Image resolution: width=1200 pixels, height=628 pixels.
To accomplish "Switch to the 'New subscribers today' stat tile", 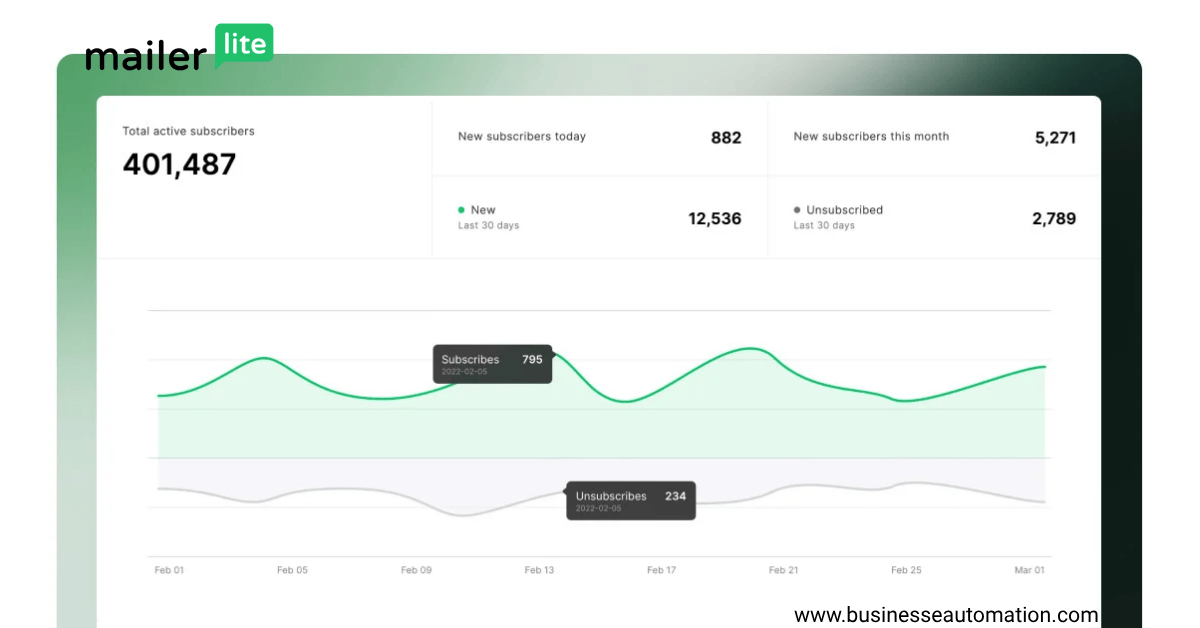I will tap(600, 137).
